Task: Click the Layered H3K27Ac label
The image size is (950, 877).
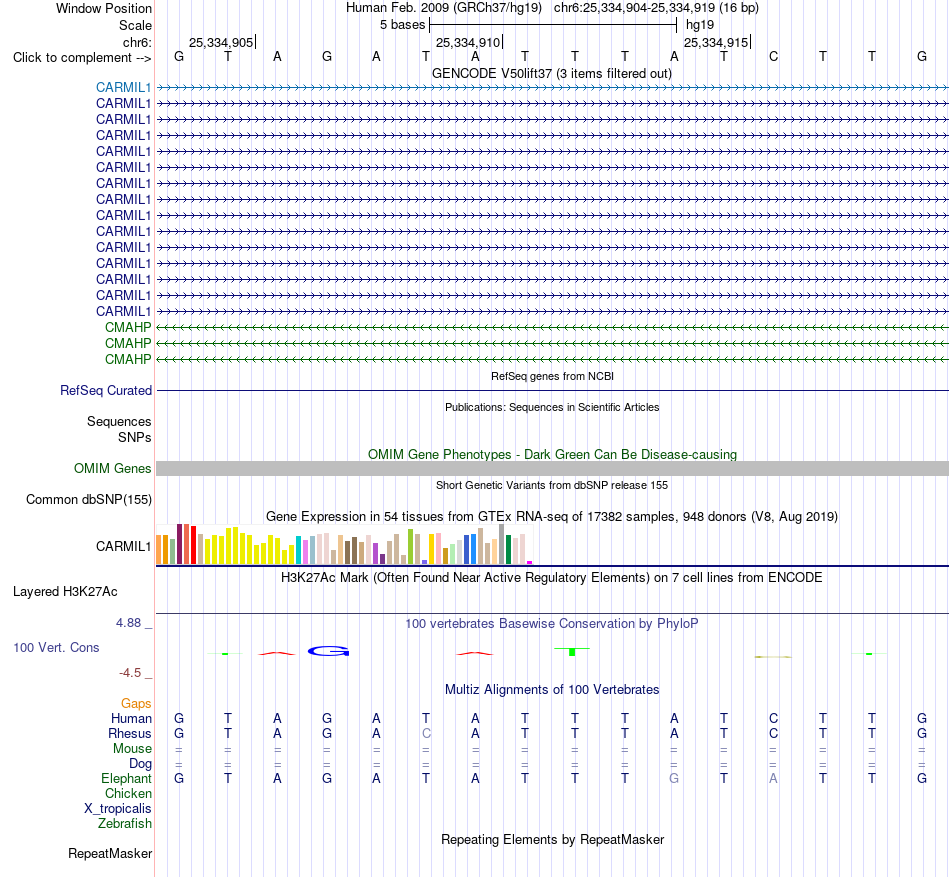Action: (x=65, y=592)
